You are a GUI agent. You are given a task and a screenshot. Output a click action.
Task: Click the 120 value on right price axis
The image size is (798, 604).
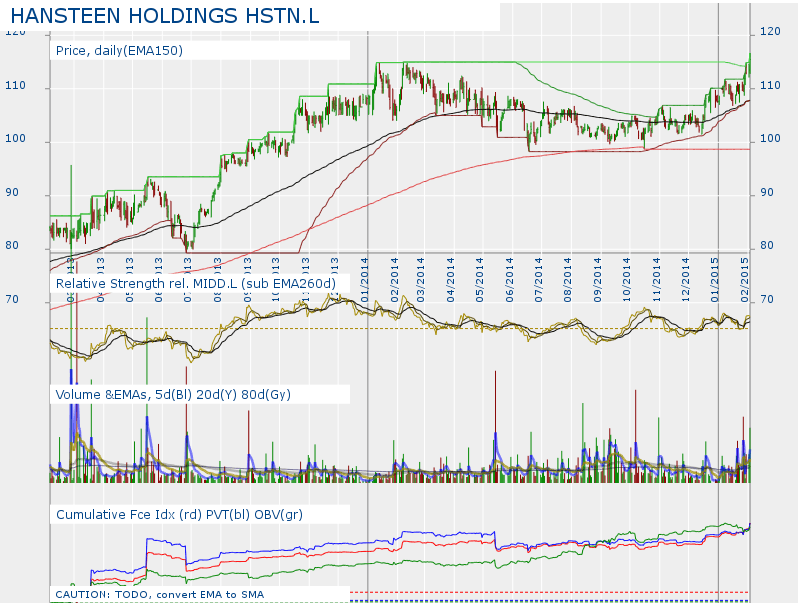click(770, 32)
